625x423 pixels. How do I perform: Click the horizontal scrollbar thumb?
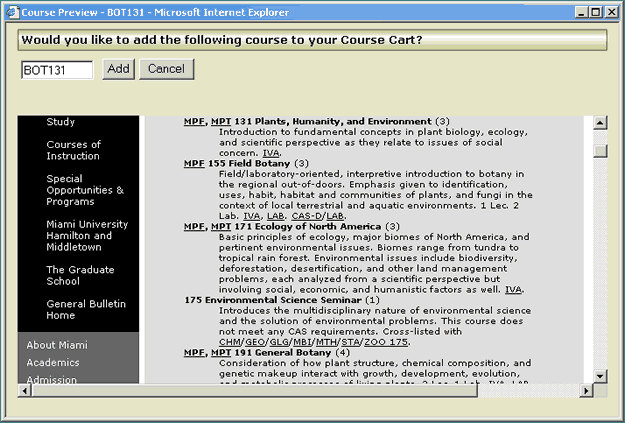click(x=255, y=391)
